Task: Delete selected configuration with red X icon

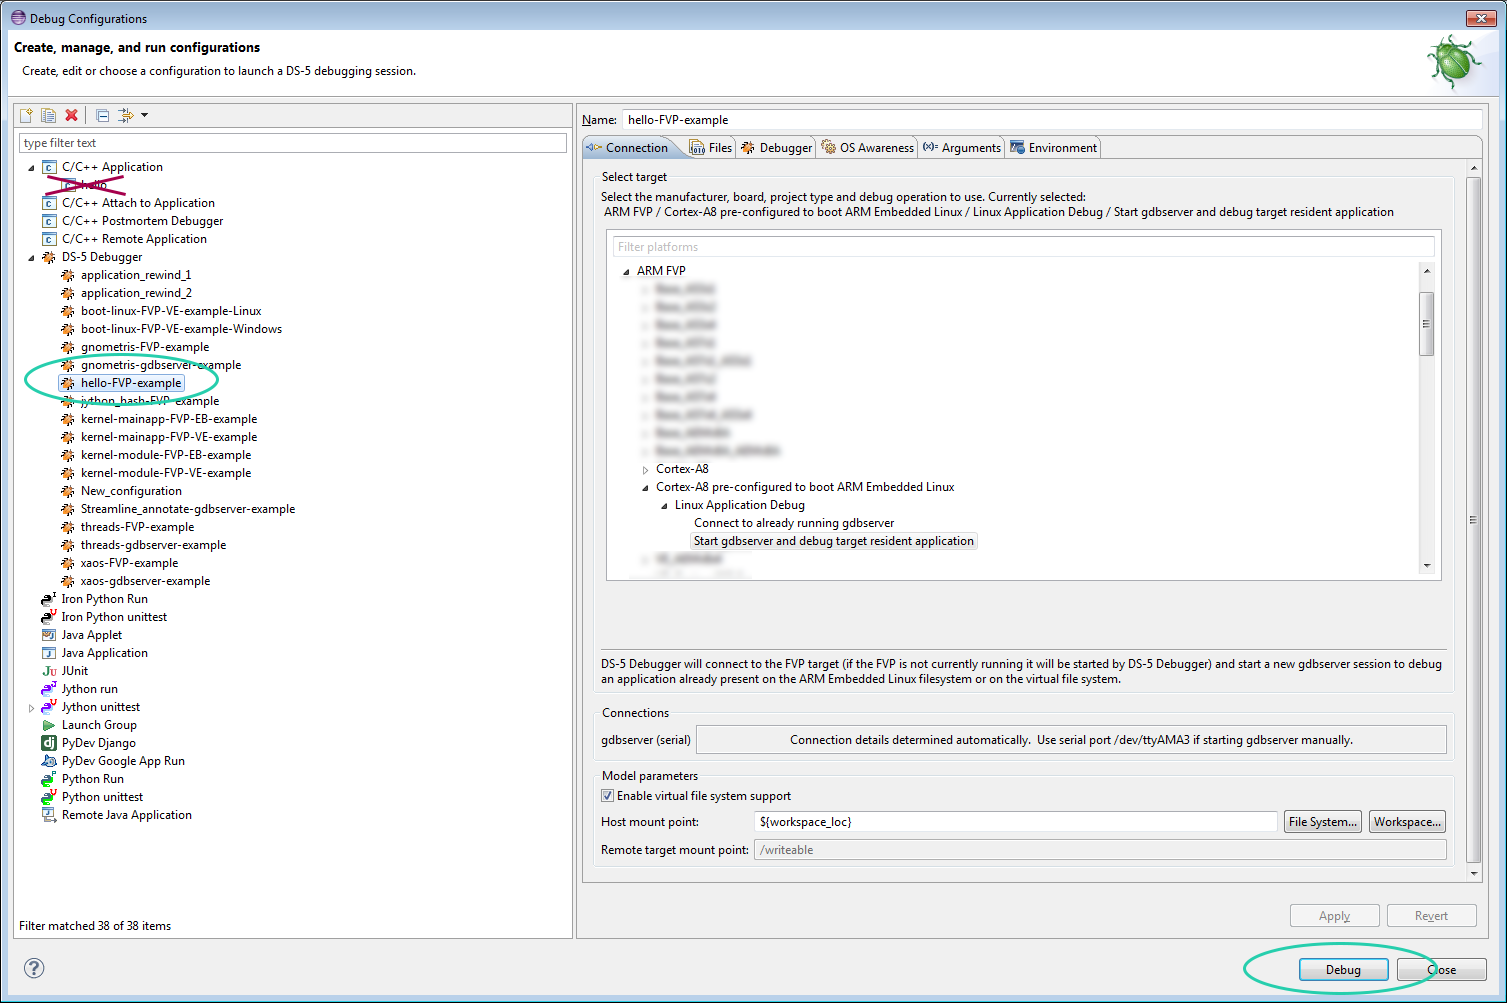Action: pos(71,115)
